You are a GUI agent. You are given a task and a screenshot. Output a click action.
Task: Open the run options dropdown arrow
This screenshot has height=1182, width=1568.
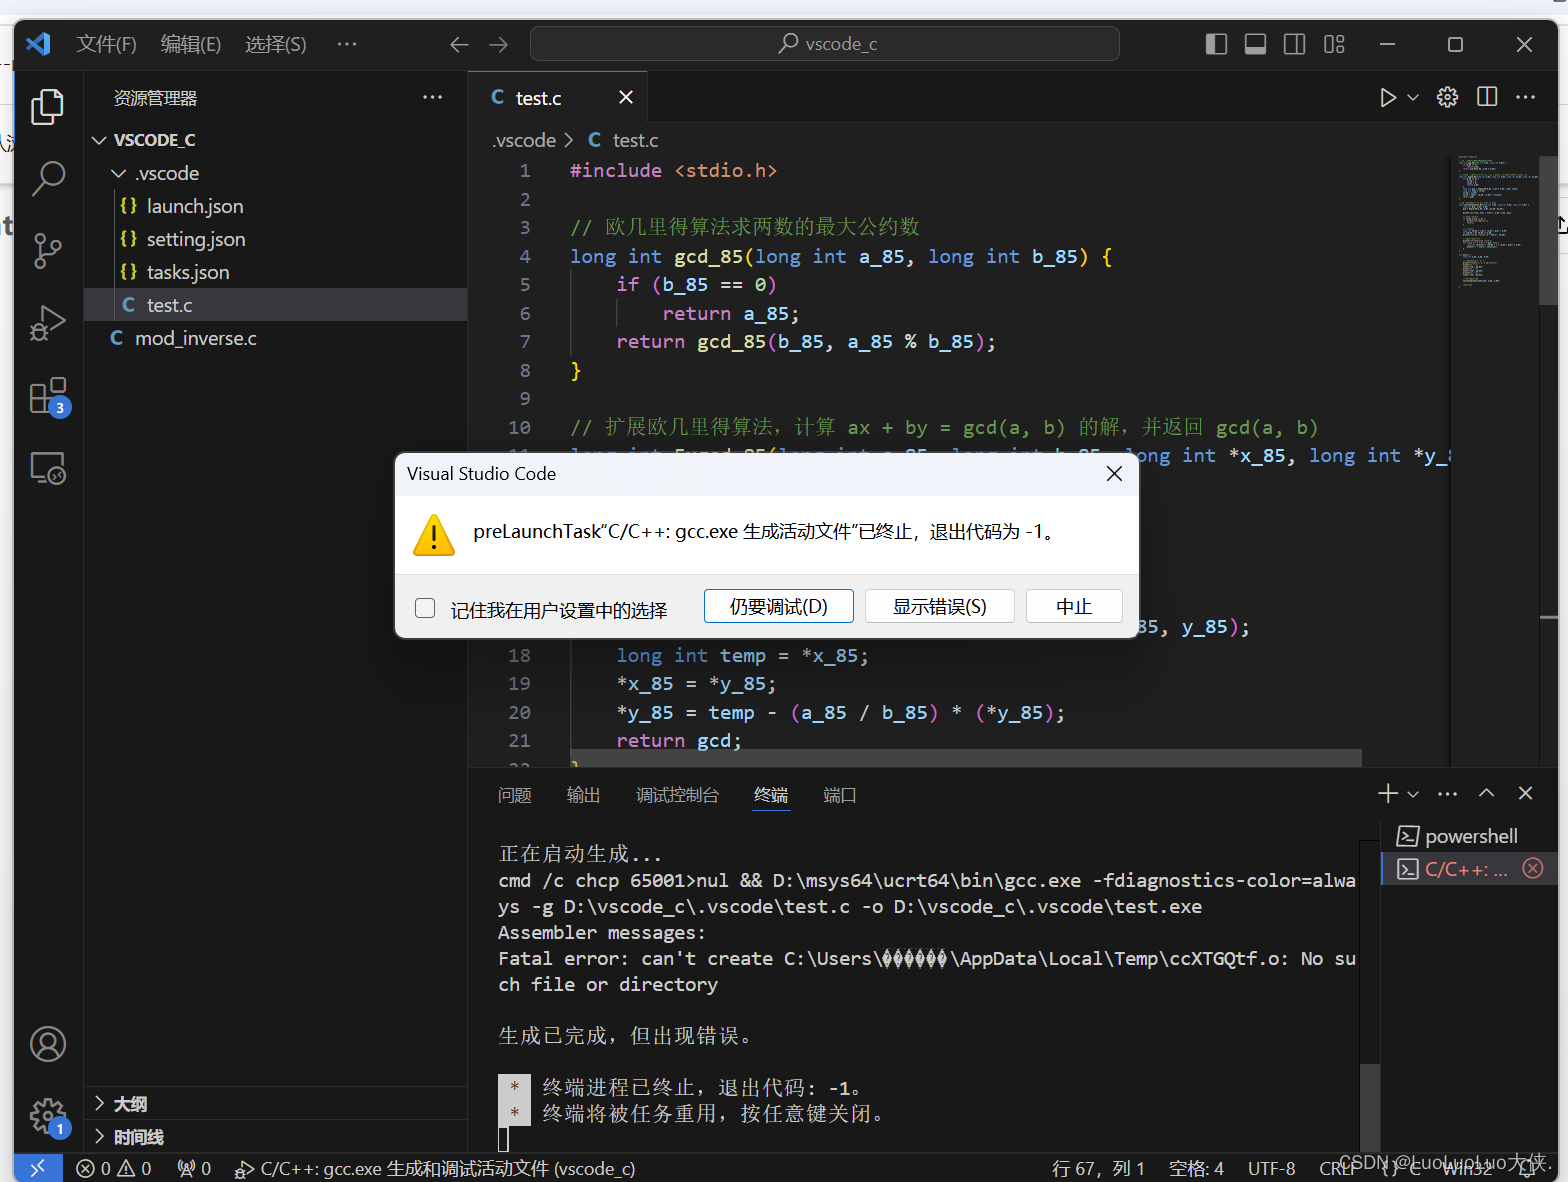point(1413,97)
